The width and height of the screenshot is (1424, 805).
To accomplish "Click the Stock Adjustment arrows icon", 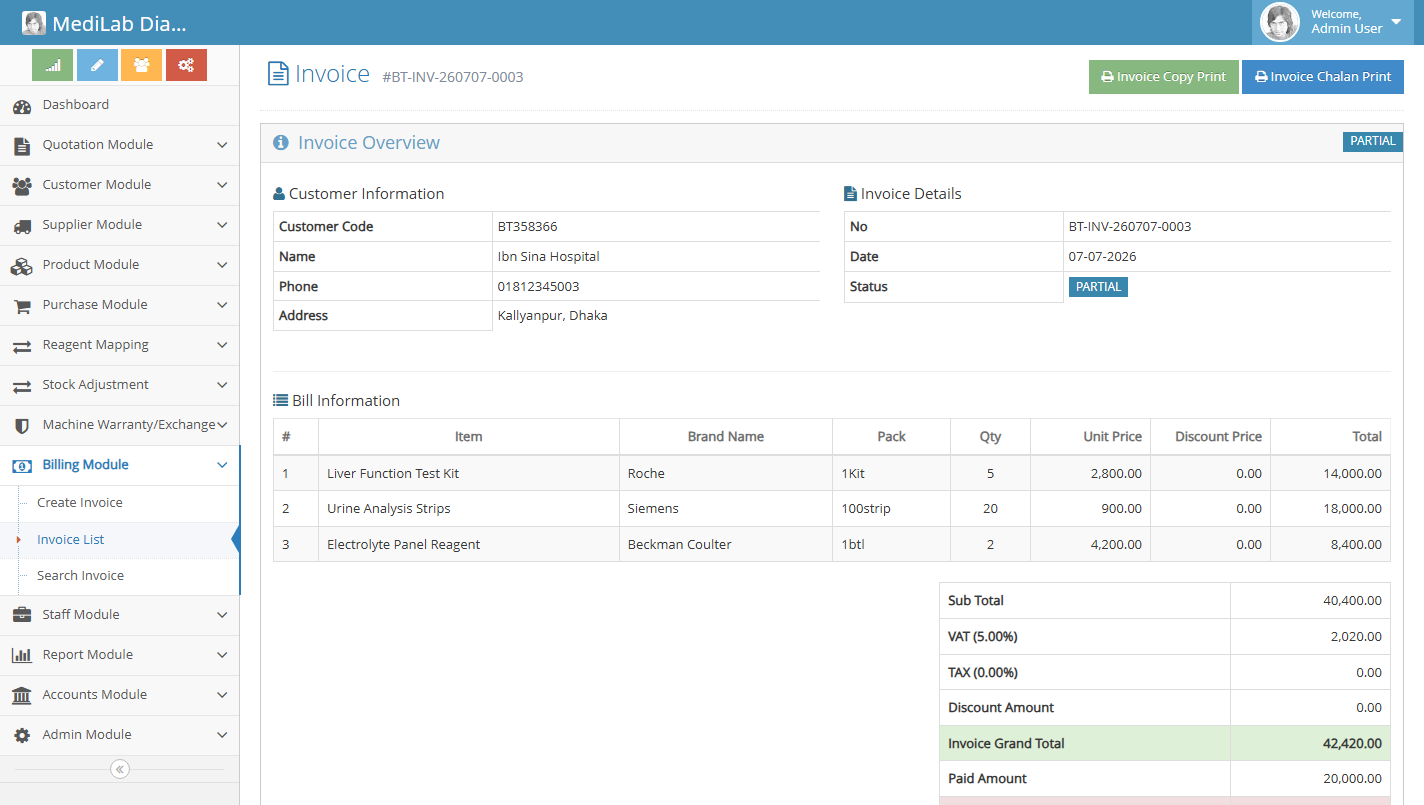I will [22, 386].
